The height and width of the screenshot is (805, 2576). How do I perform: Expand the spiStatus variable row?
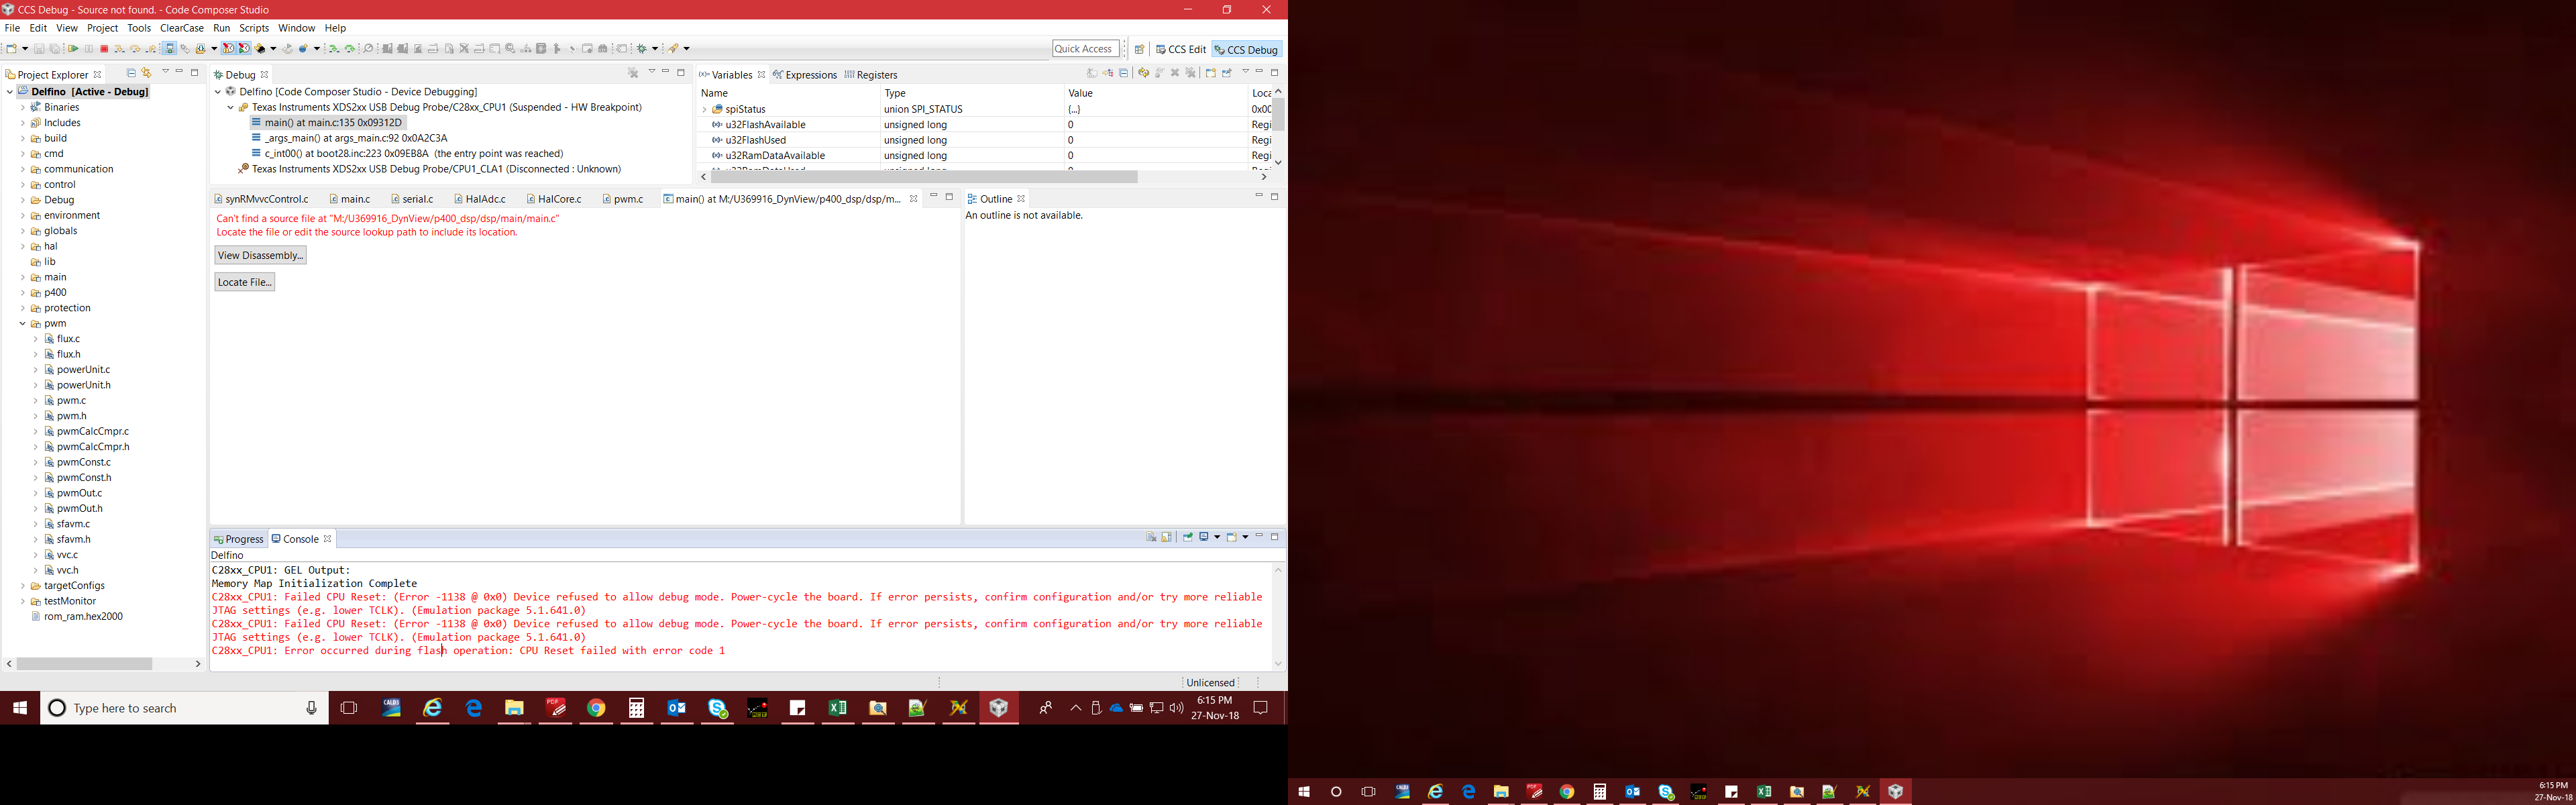click(x=704, y=109)
